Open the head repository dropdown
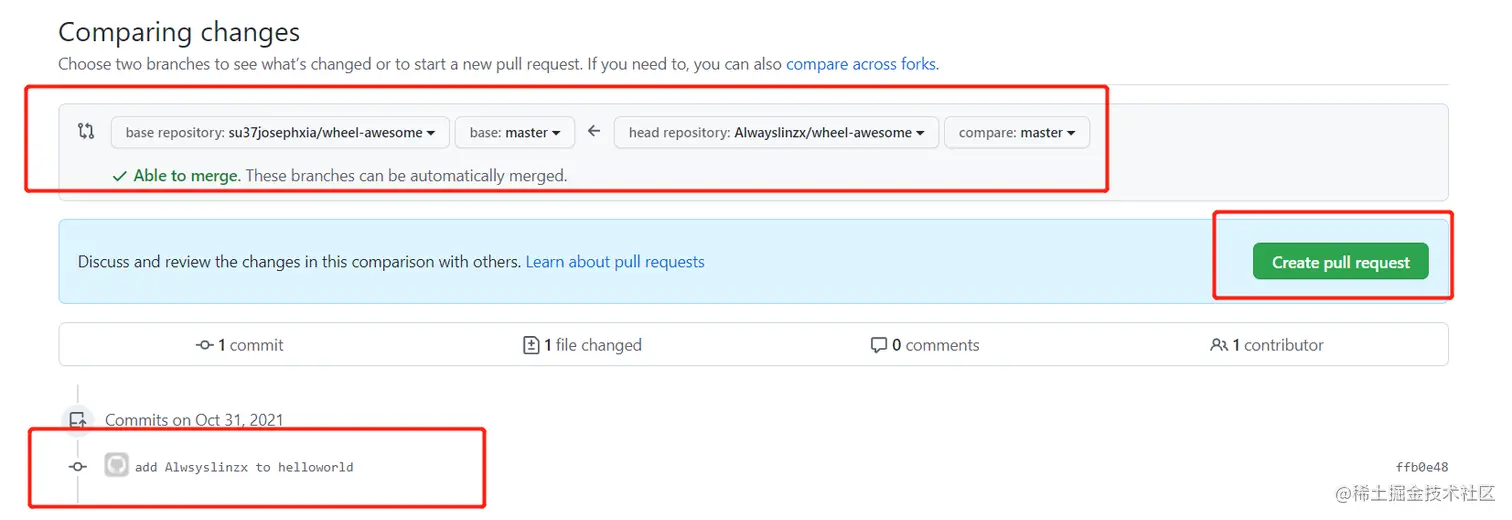 tap(775, 132)
